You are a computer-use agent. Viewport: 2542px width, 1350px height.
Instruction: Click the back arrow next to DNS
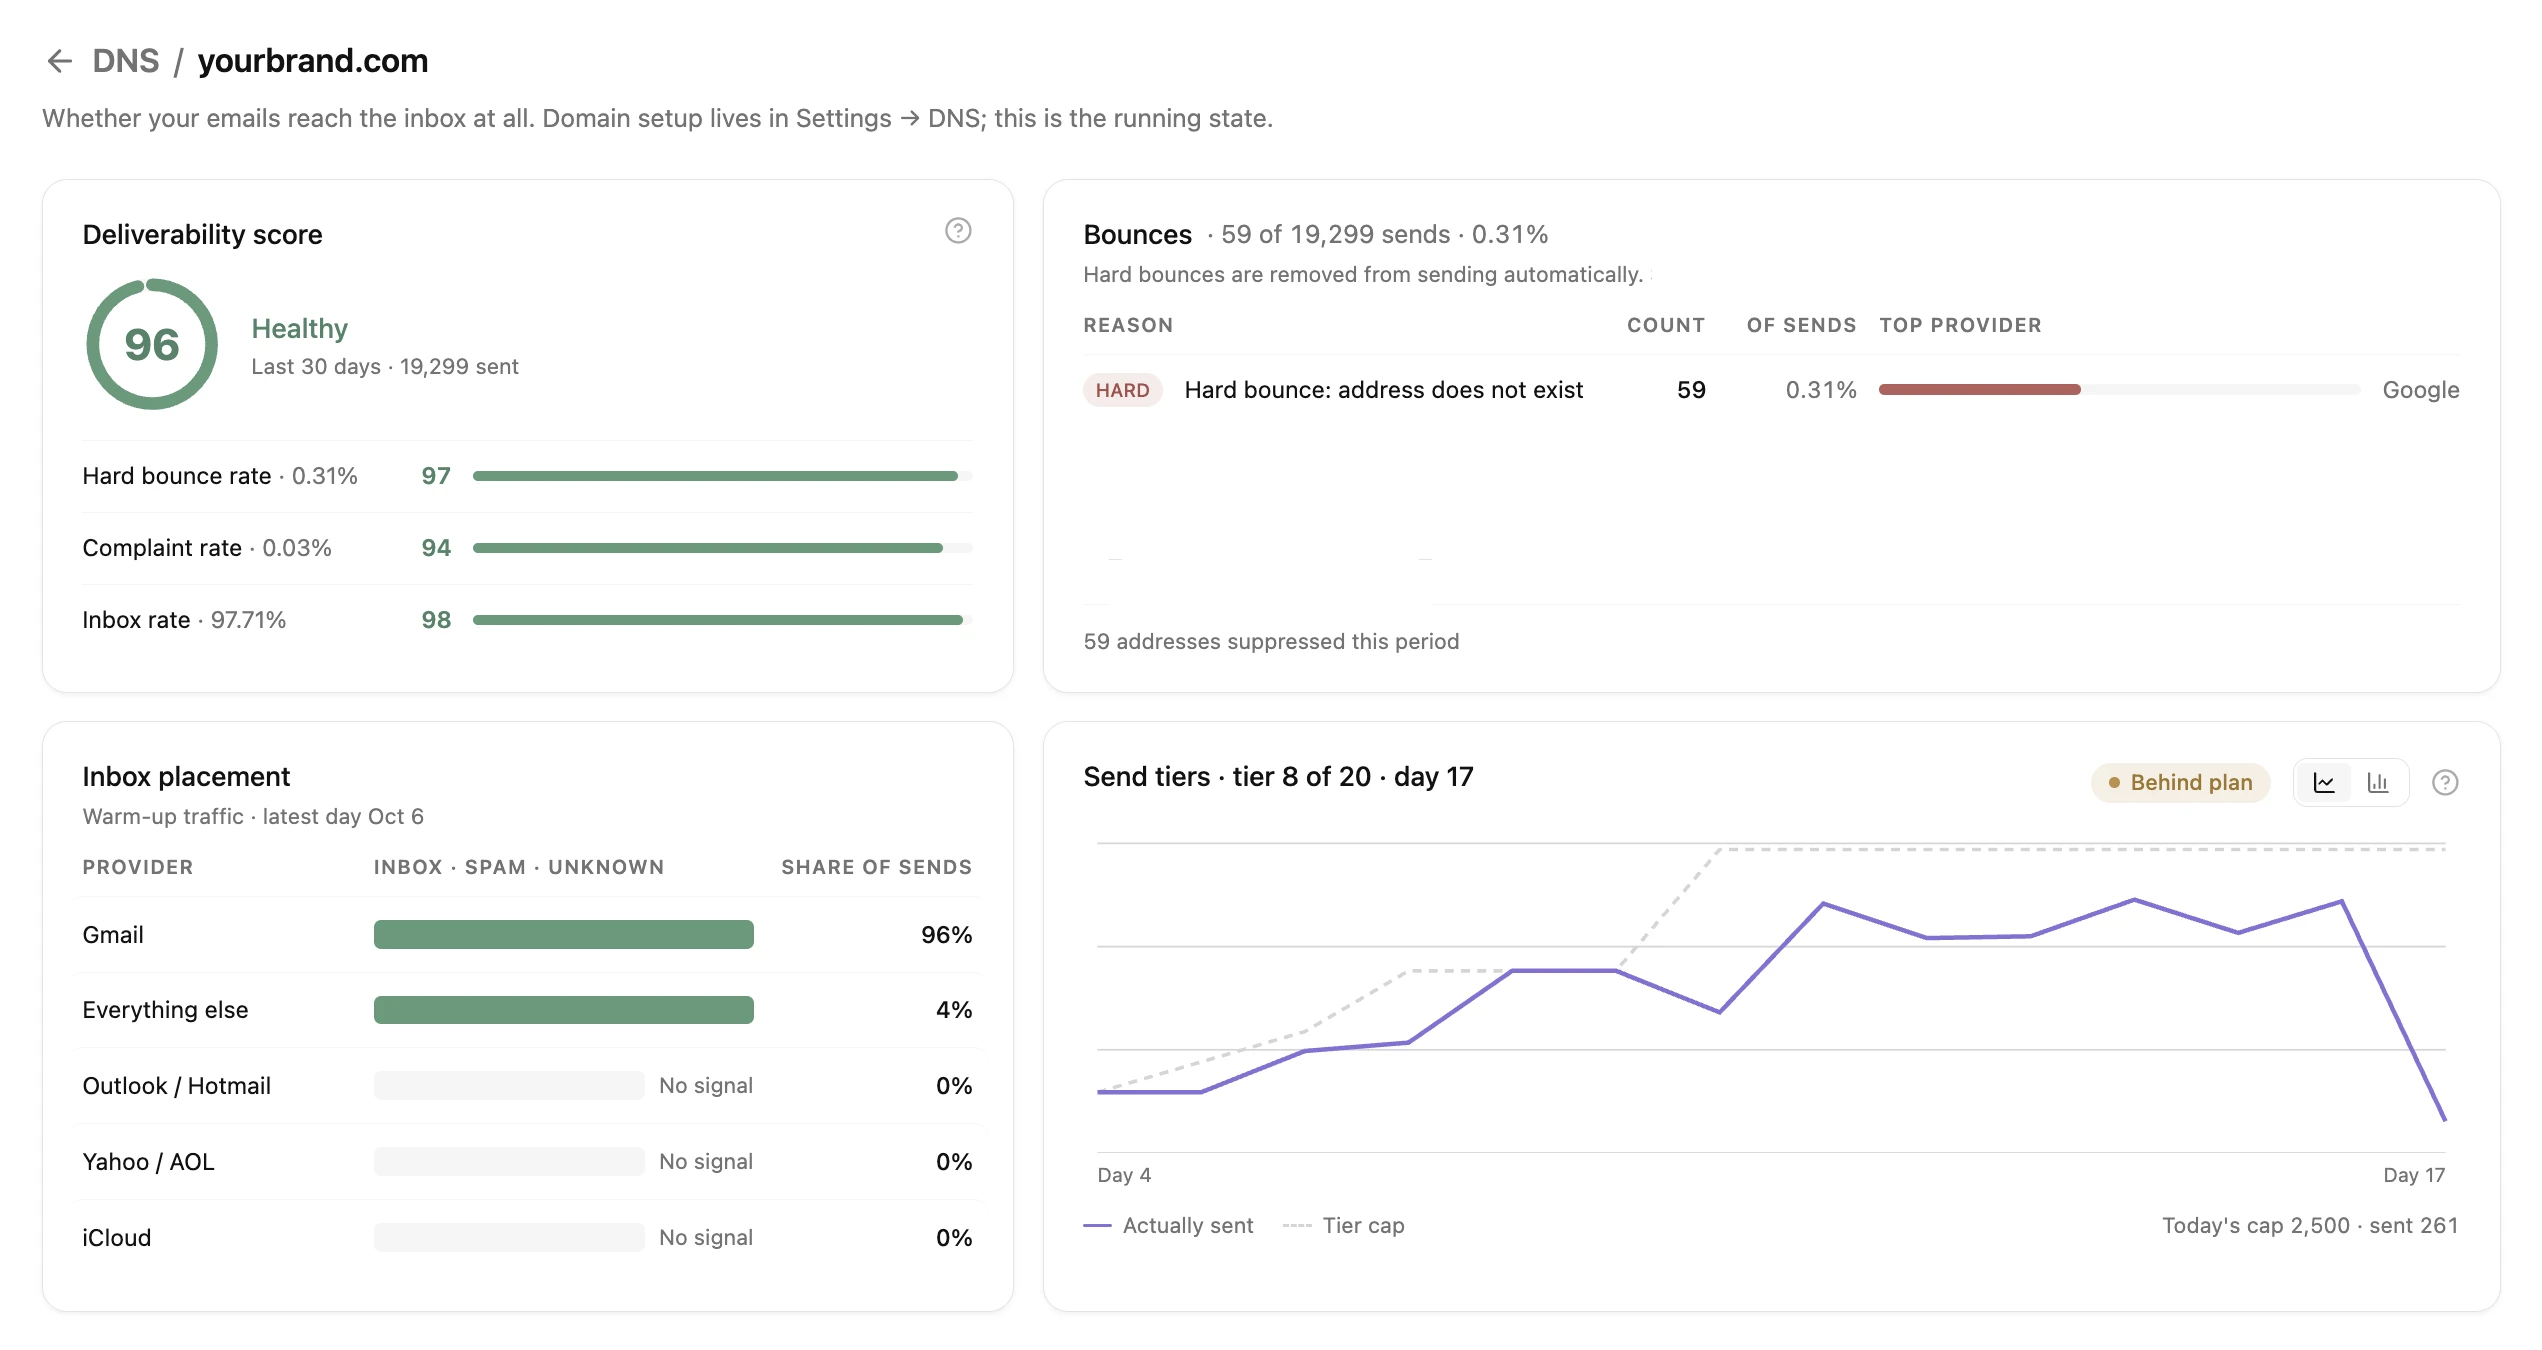pyautogui.click(x=60, y=61)
